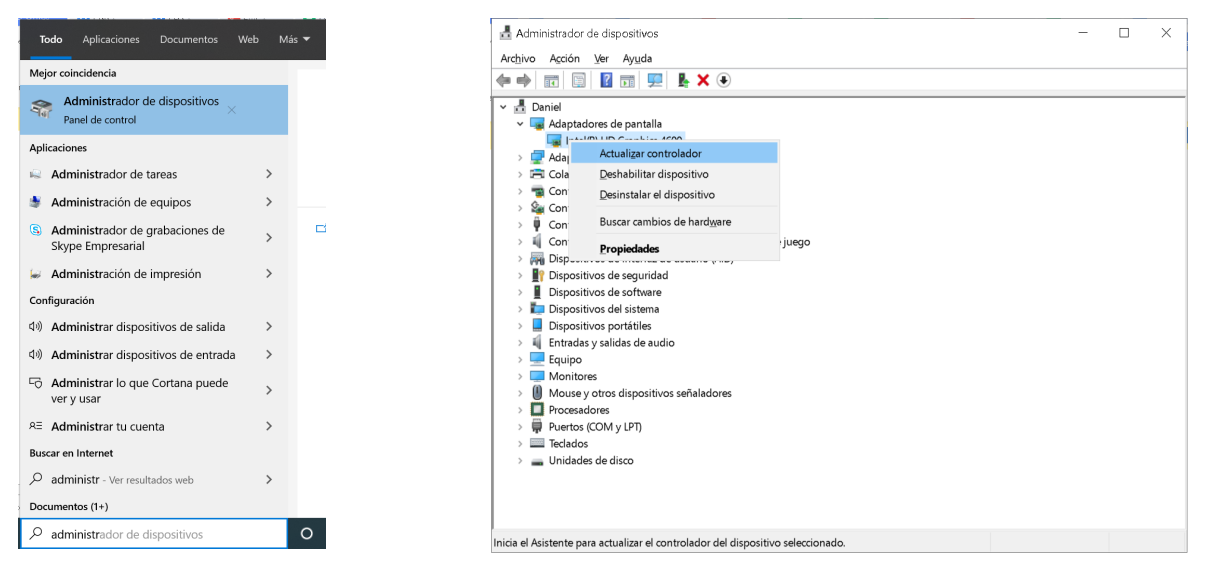Image resolution: width=1213 pixels, height=565 pixels.
Task: Click the Unidades de disco drive icon
Action: click(x=537, y=460)
